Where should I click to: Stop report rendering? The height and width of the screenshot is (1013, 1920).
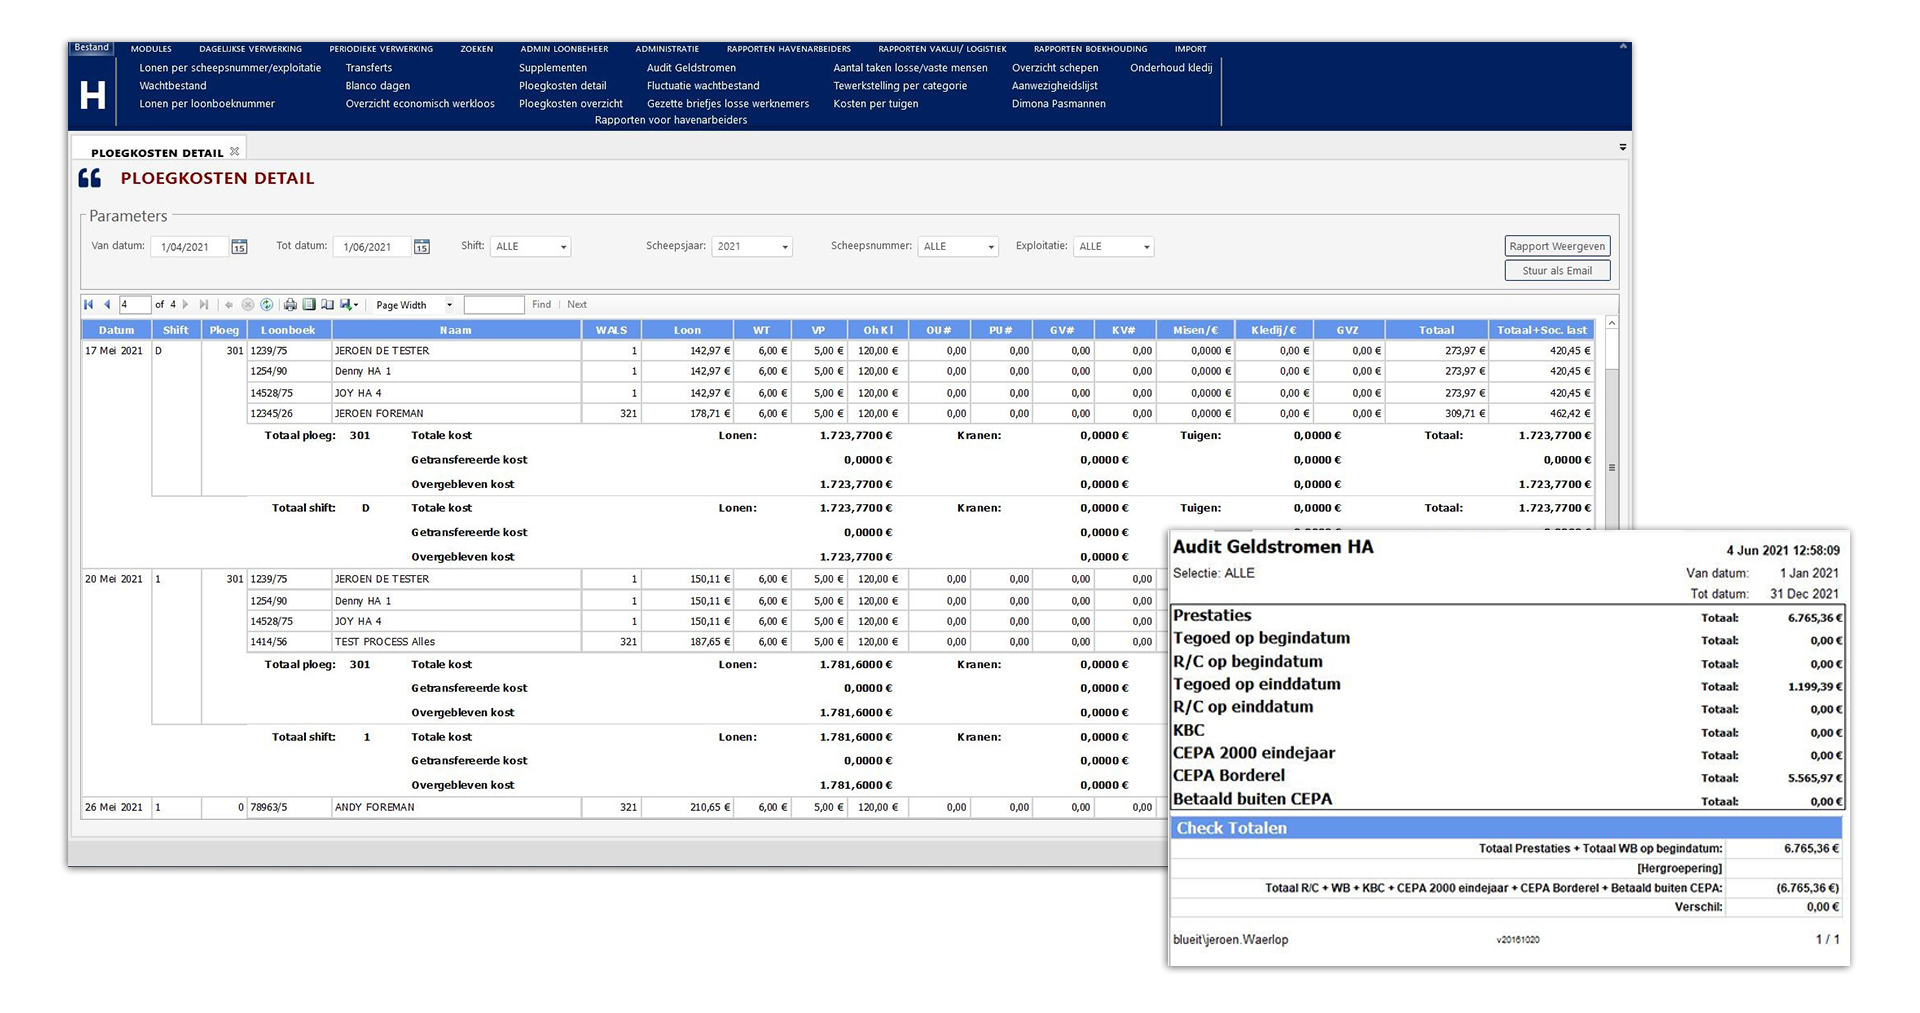248,305
